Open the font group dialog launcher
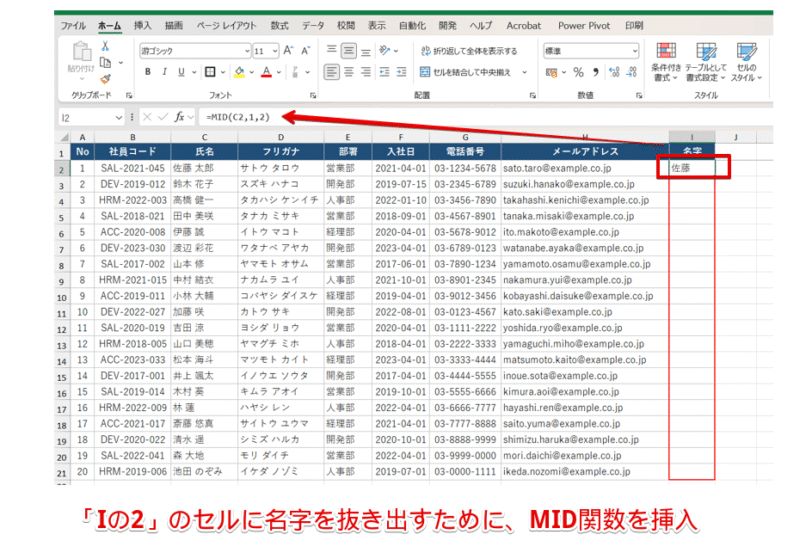 click(x=313, y=95)
